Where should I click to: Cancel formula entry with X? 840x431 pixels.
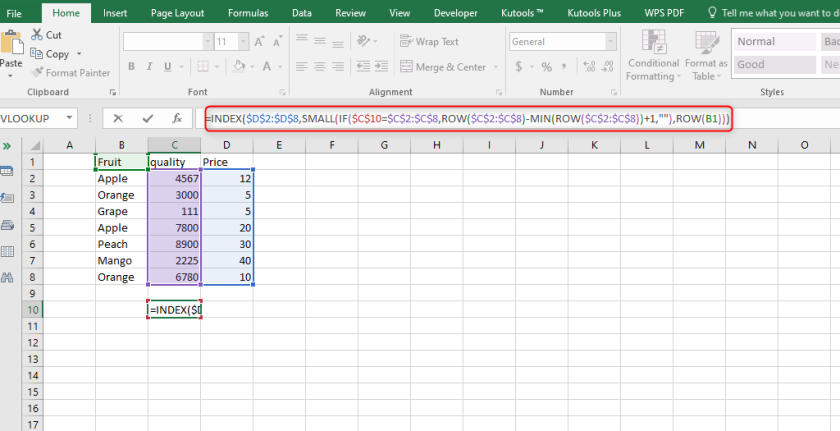pos(118,118)
